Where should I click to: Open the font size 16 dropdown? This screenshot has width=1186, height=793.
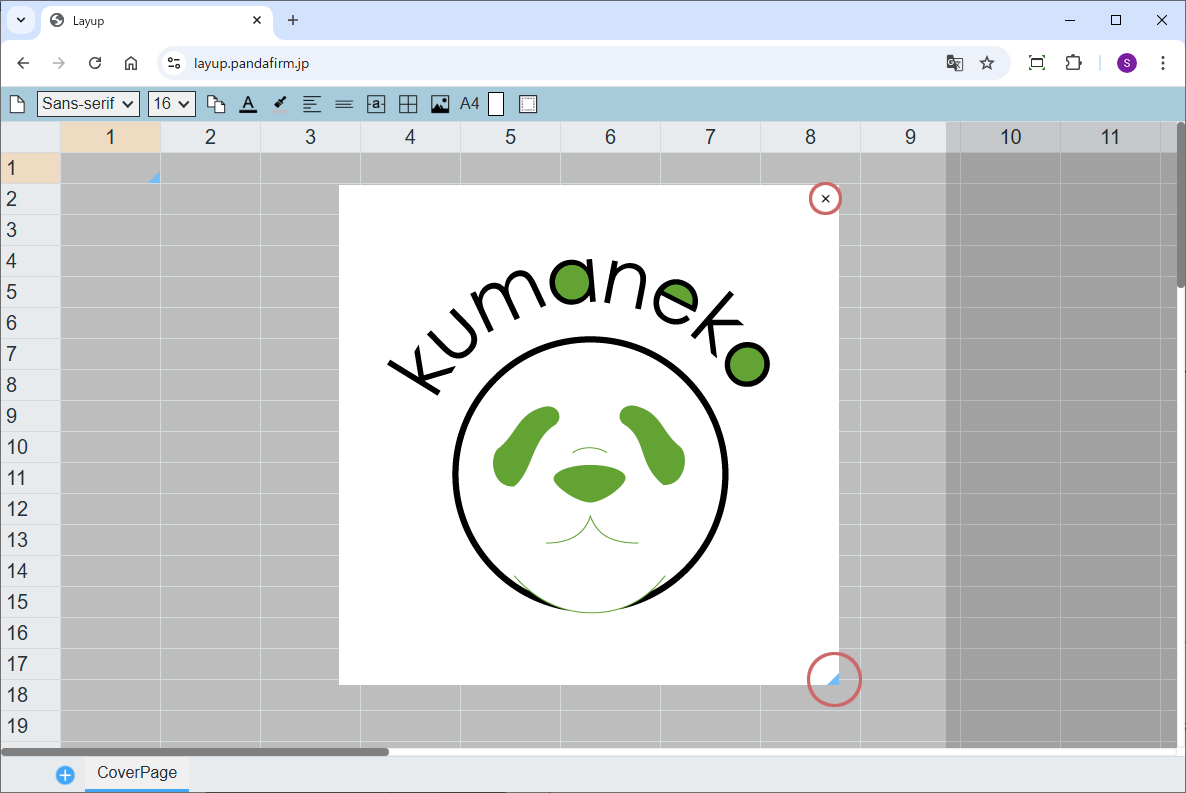click(171, 104)
